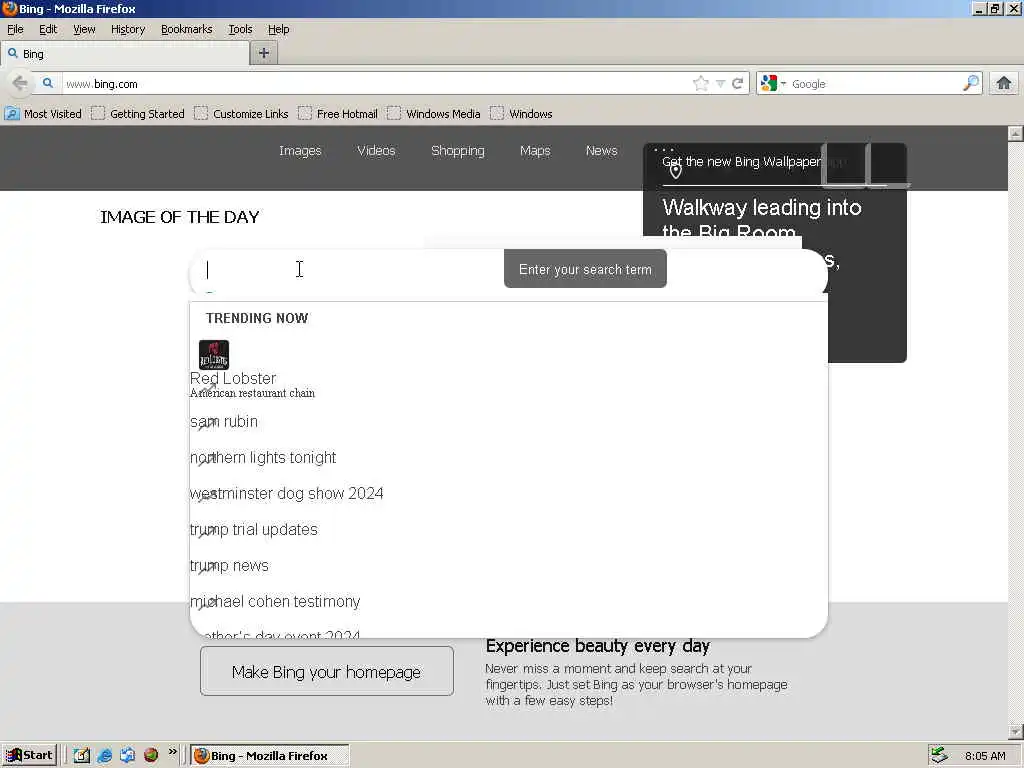1024x768 pixels.
Task: Open the Free Hotmail bookmark
Action: click(338, 114)
